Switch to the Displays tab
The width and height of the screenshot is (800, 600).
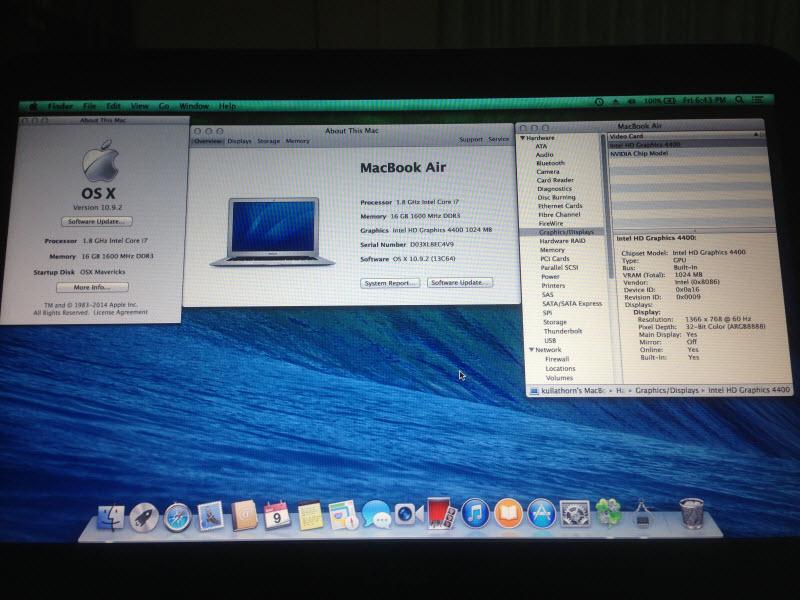[x=239, y=141]
